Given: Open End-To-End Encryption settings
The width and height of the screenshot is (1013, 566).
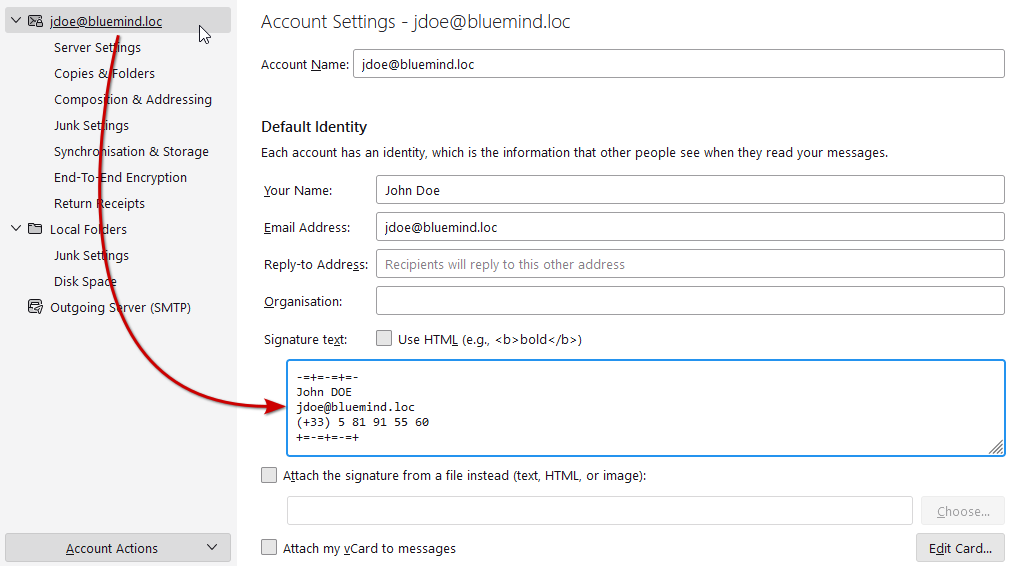Looking at the screenshot, I should [120, 177].
